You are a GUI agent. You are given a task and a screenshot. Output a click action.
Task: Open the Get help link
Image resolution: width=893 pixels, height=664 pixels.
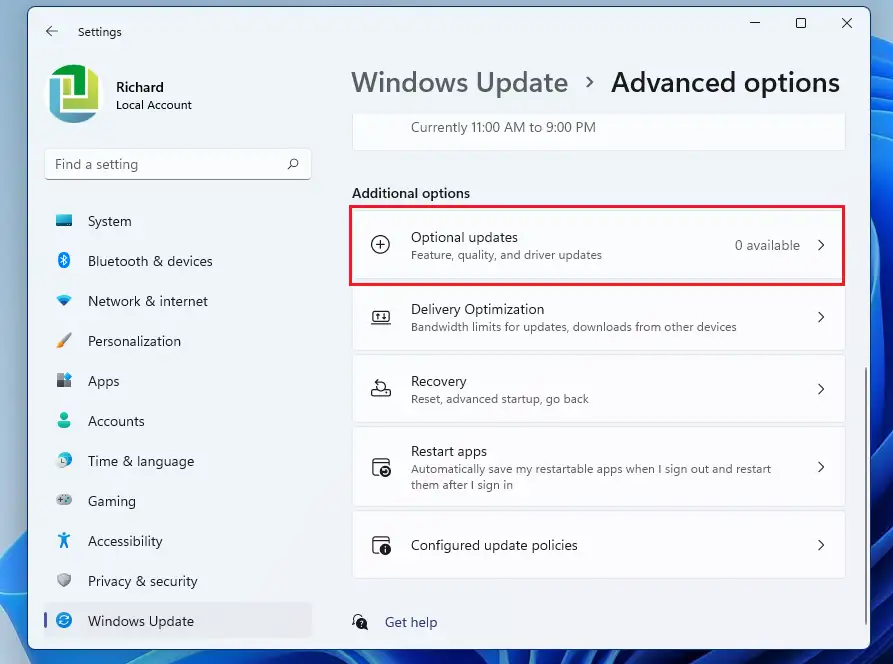coord(411,622)
